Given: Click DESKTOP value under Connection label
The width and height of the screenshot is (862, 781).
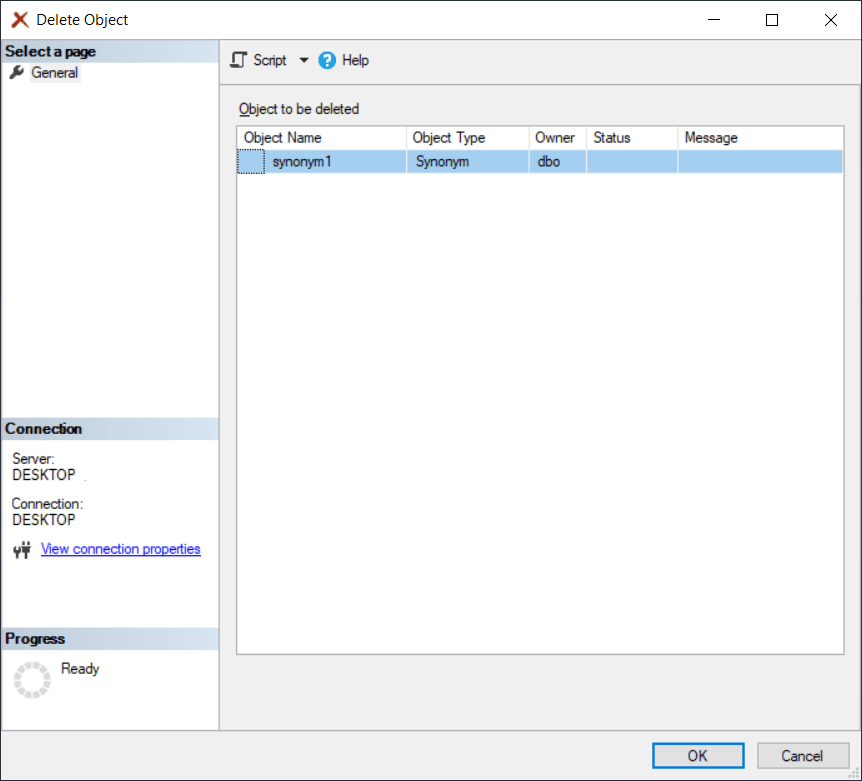Looking at the screenshot, I should tap(43, 519).
